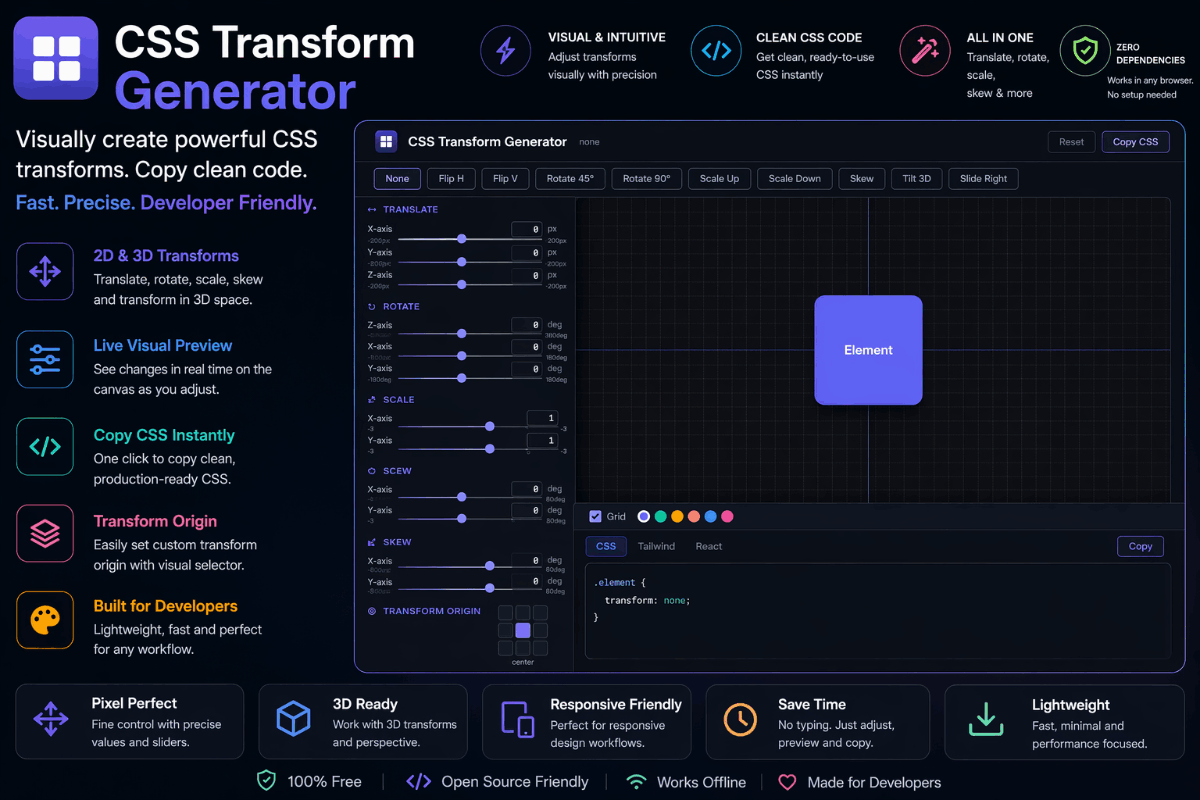Image resolution: width=1200 pixels, height=800 pixels.
Task: Select the top-left transform origin cell
Action: (x=505, y=613)
